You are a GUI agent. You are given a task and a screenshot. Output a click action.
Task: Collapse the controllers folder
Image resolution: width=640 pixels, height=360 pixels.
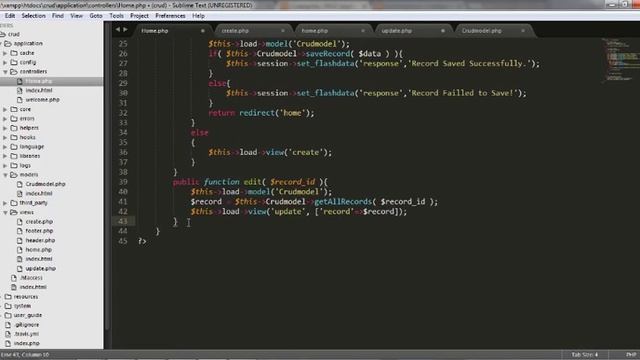(5, 71)
